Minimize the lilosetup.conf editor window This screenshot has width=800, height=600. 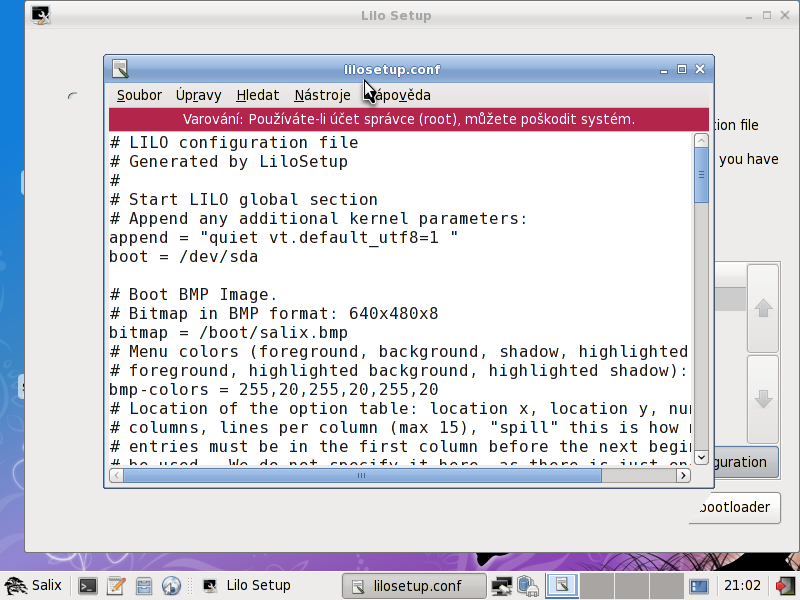coord(664,69)
